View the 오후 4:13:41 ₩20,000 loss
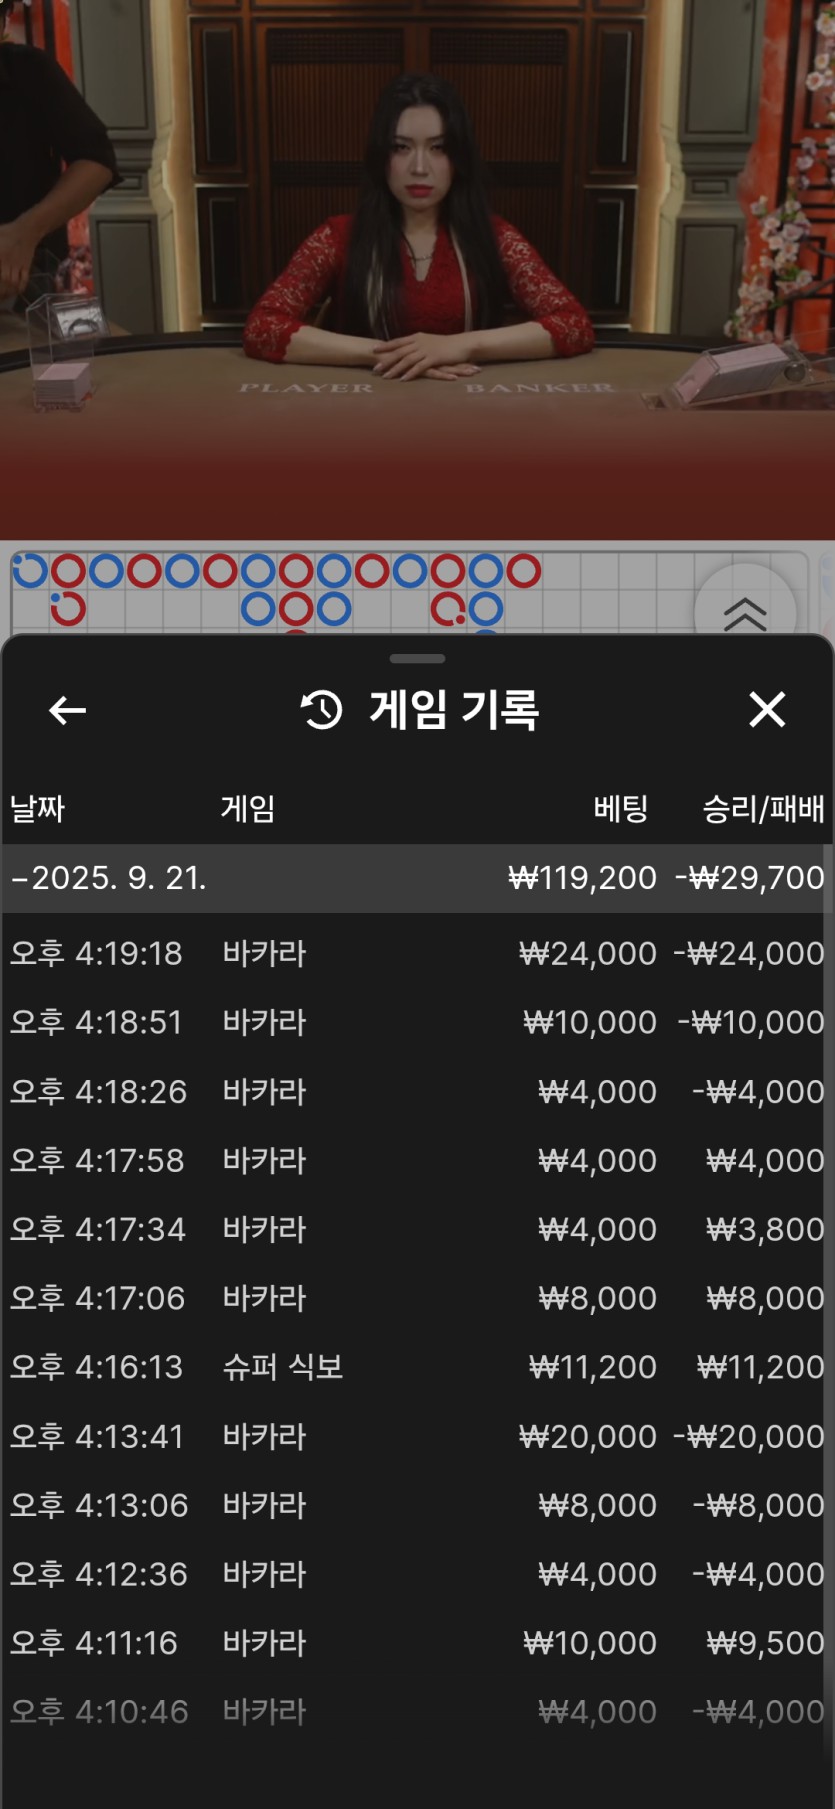The image size is (835, 1809). [416, 1436]
